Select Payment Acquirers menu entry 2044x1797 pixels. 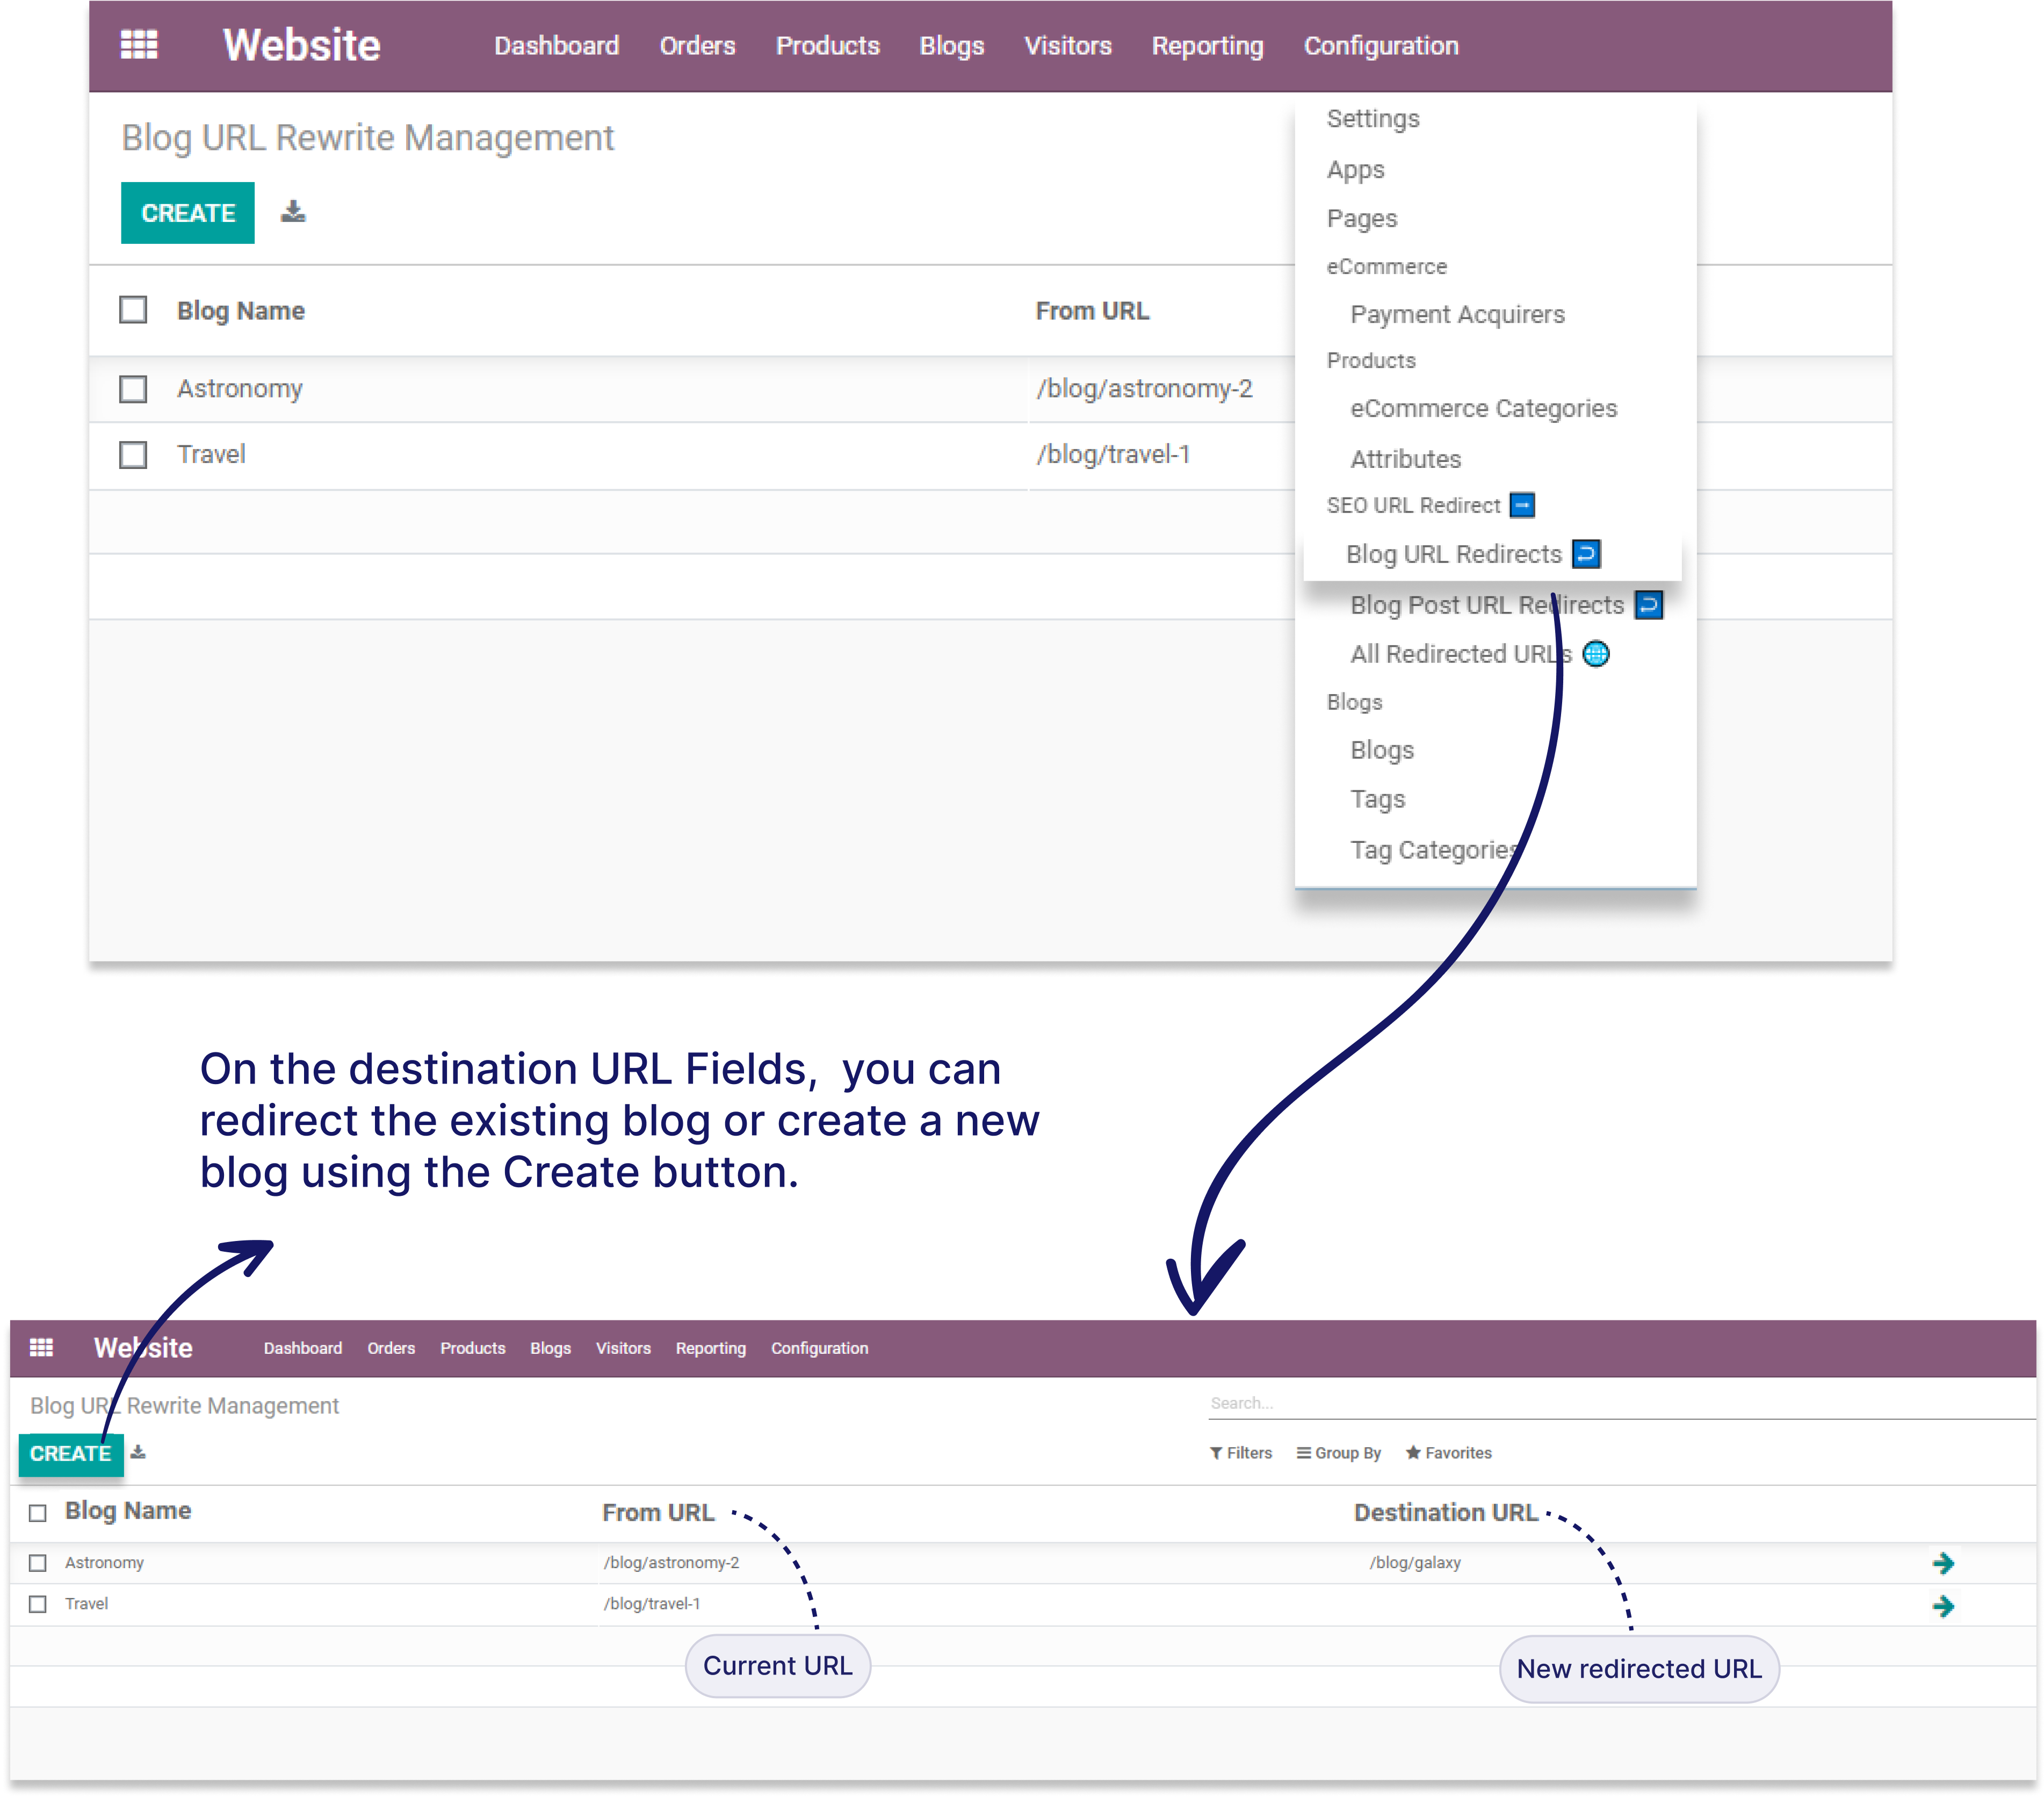tap(1457, 314)
